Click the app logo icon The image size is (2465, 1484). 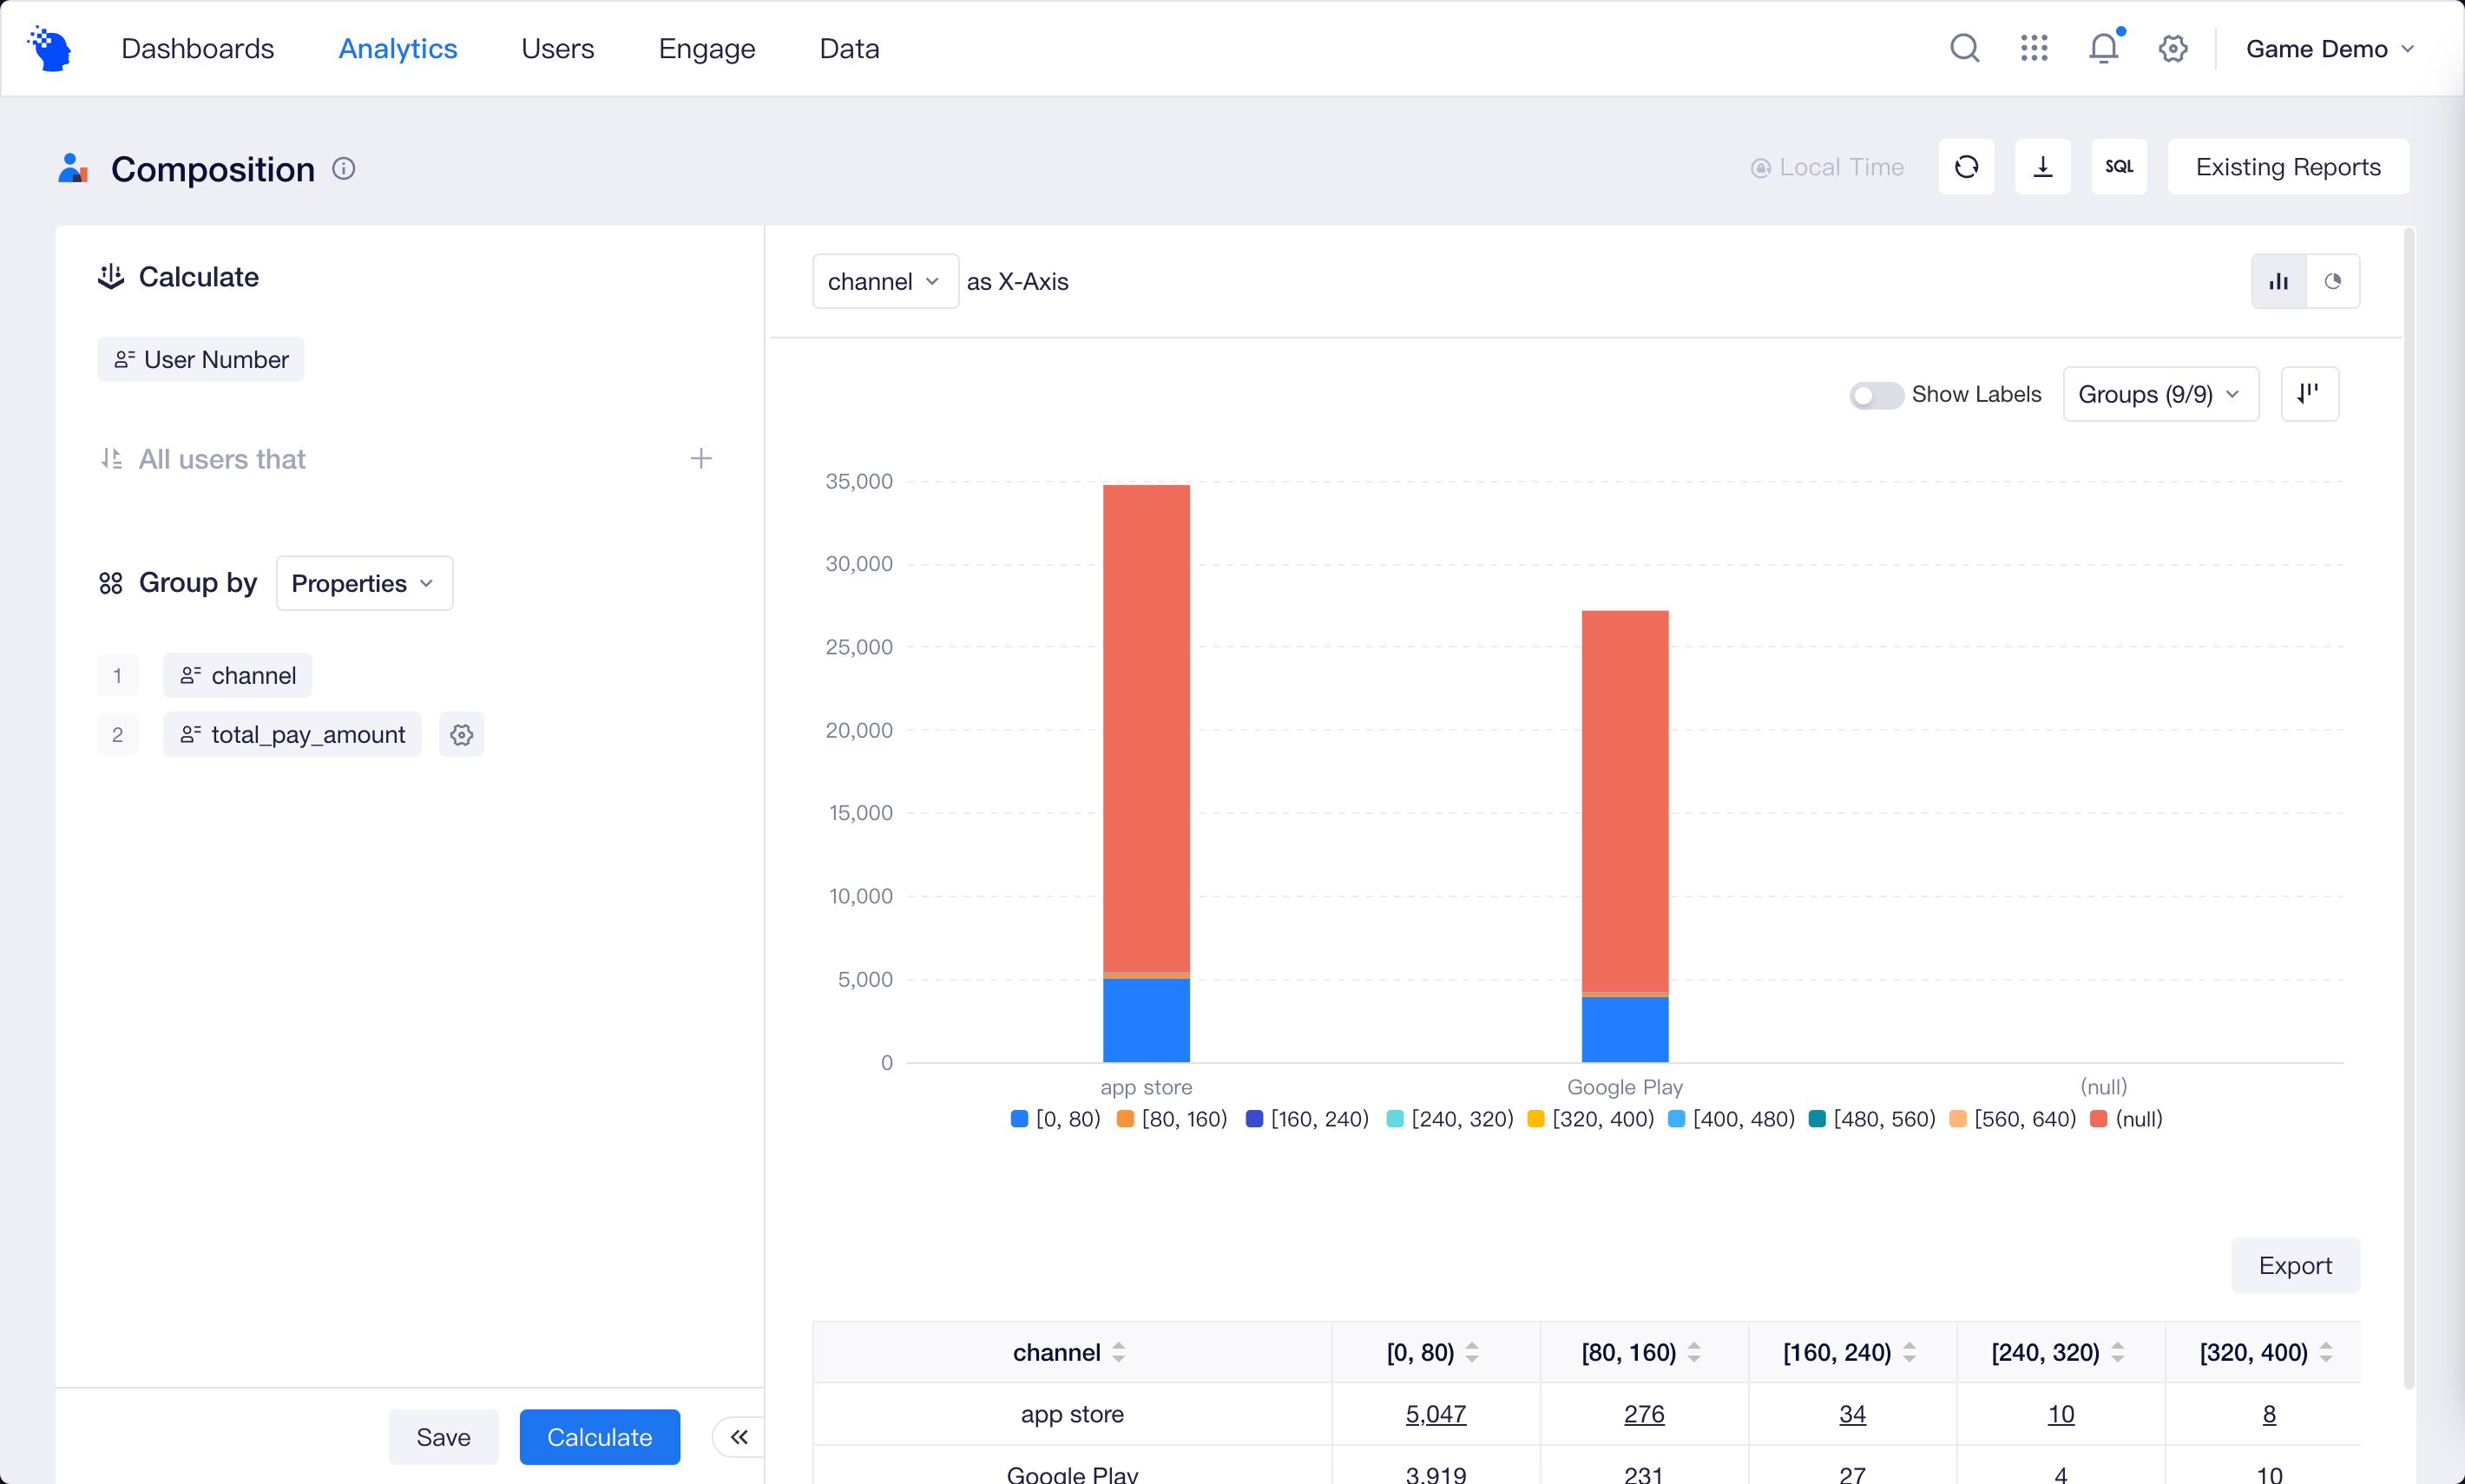(50, 48)
